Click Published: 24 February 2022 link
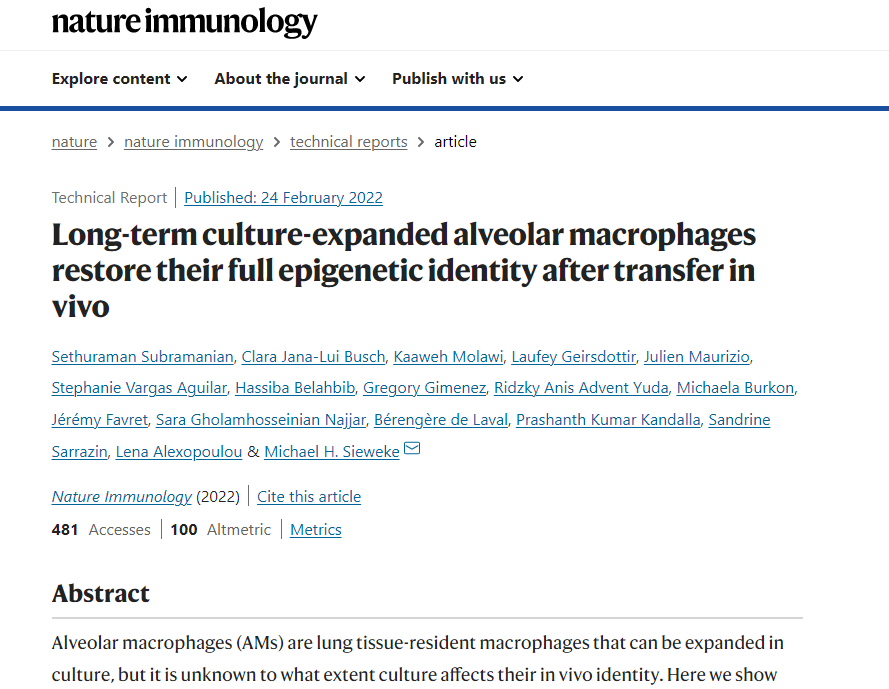Viewport: 889px width, 689px height. [x=283, y=198]
